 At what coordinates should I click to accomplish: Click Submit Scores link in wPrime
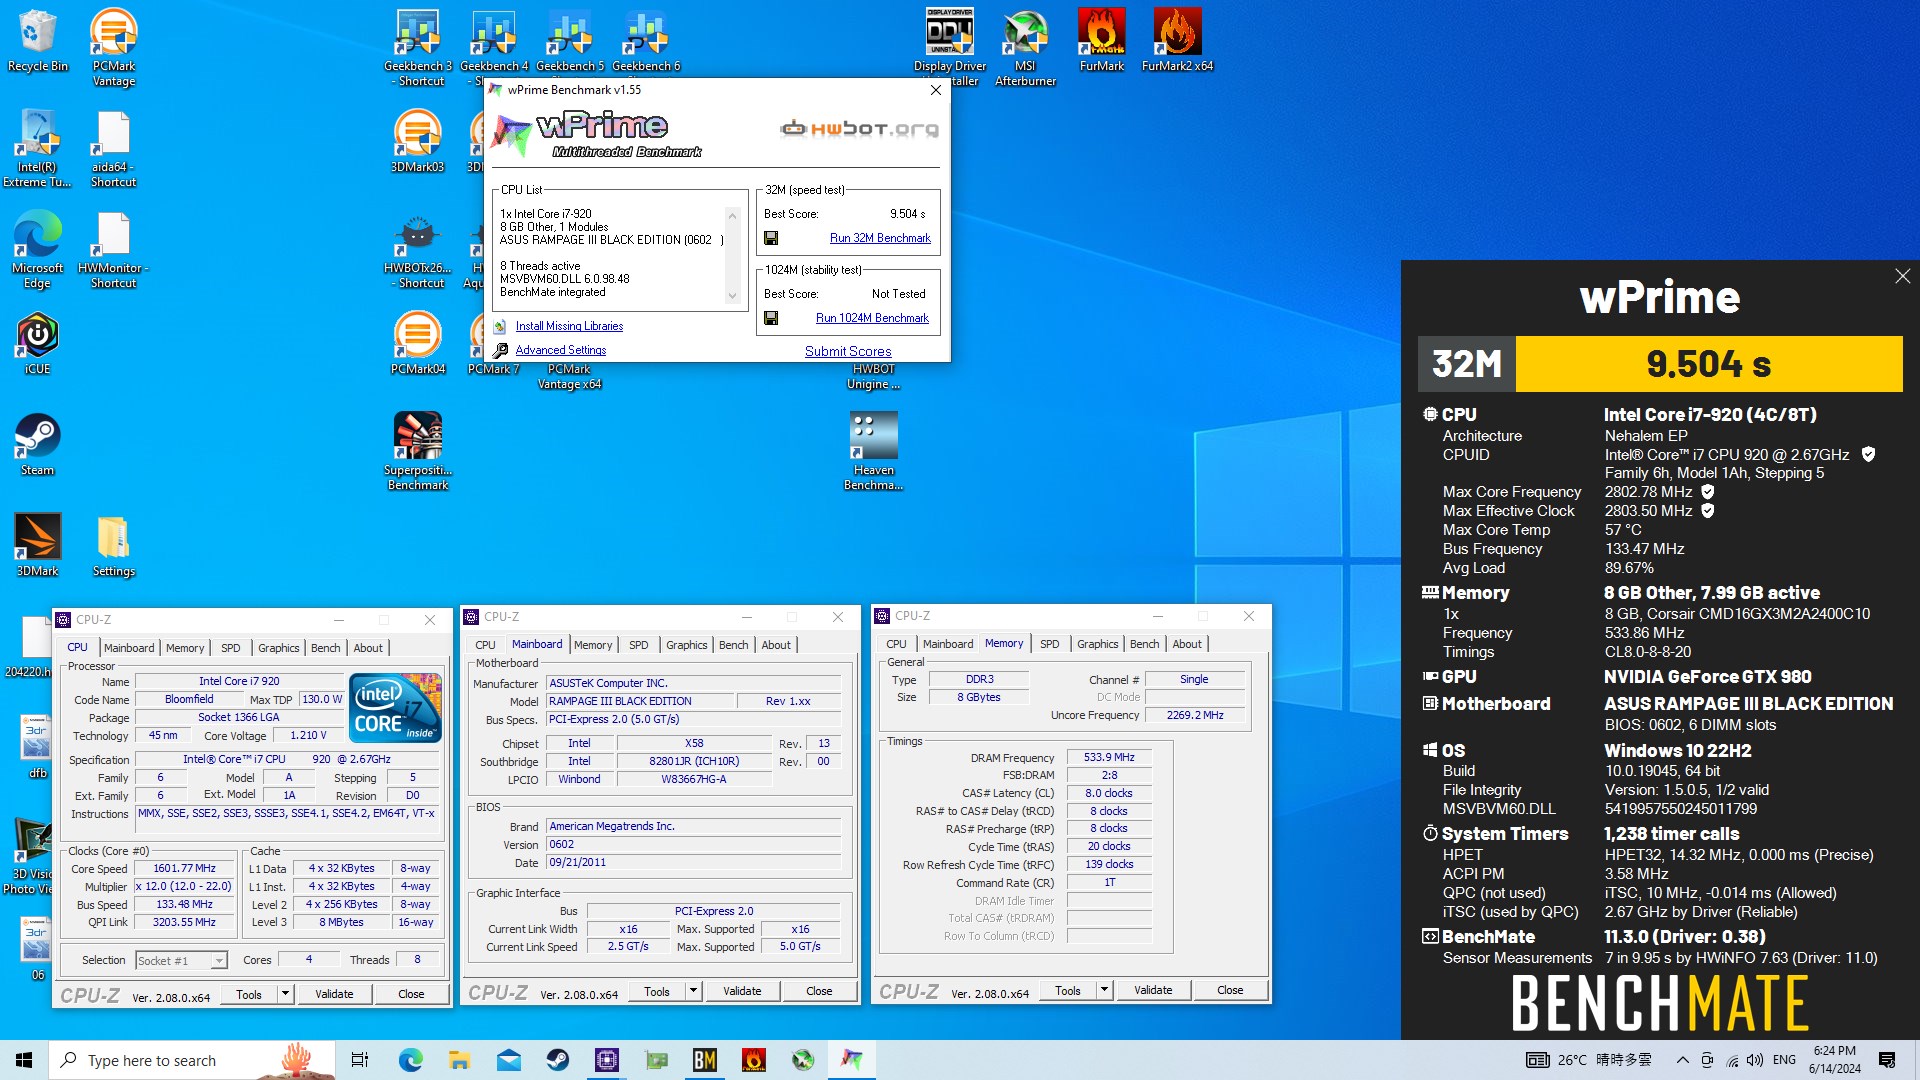[848, 351]
